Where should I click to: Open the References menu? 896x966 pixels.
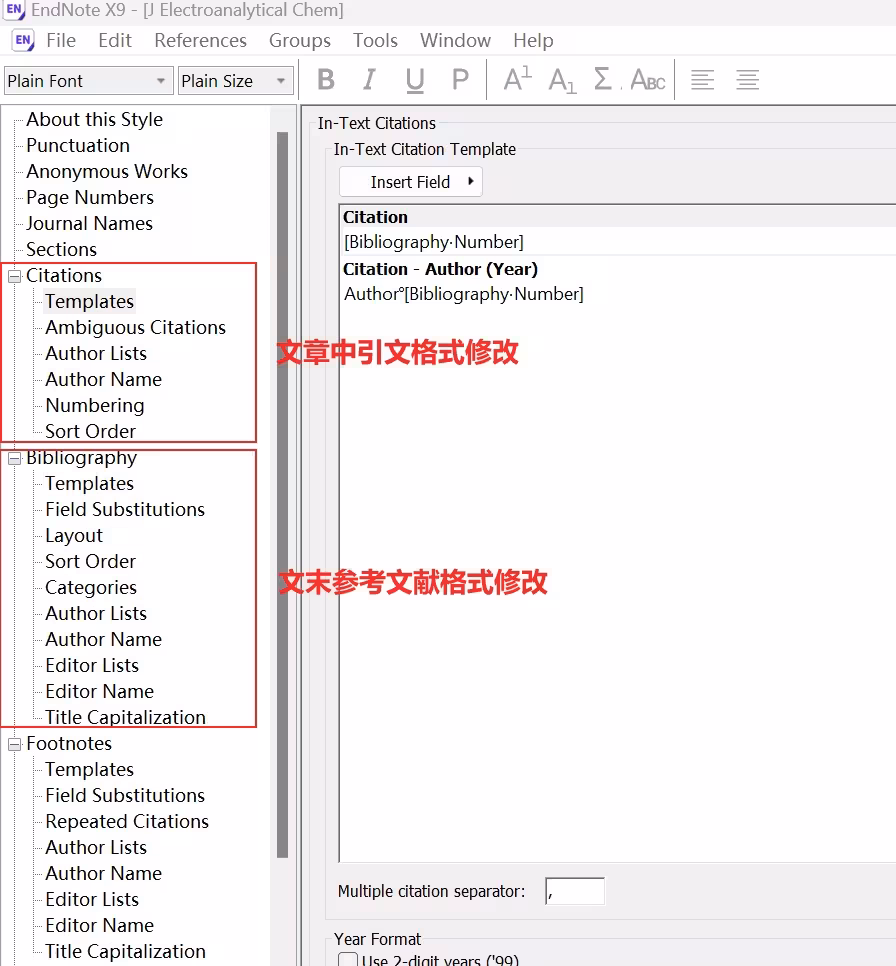click(200, 41)
